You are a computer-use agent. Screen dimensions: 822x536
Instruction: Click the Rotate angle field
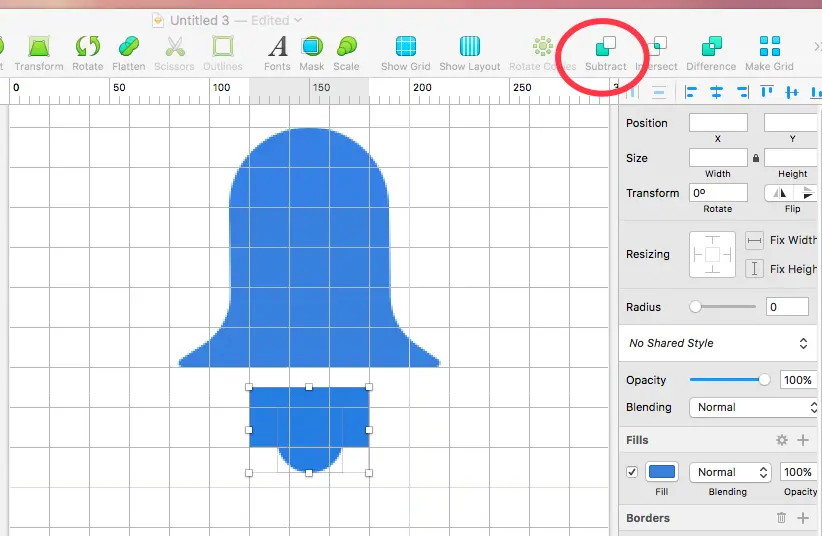click(x=718, y=192)
